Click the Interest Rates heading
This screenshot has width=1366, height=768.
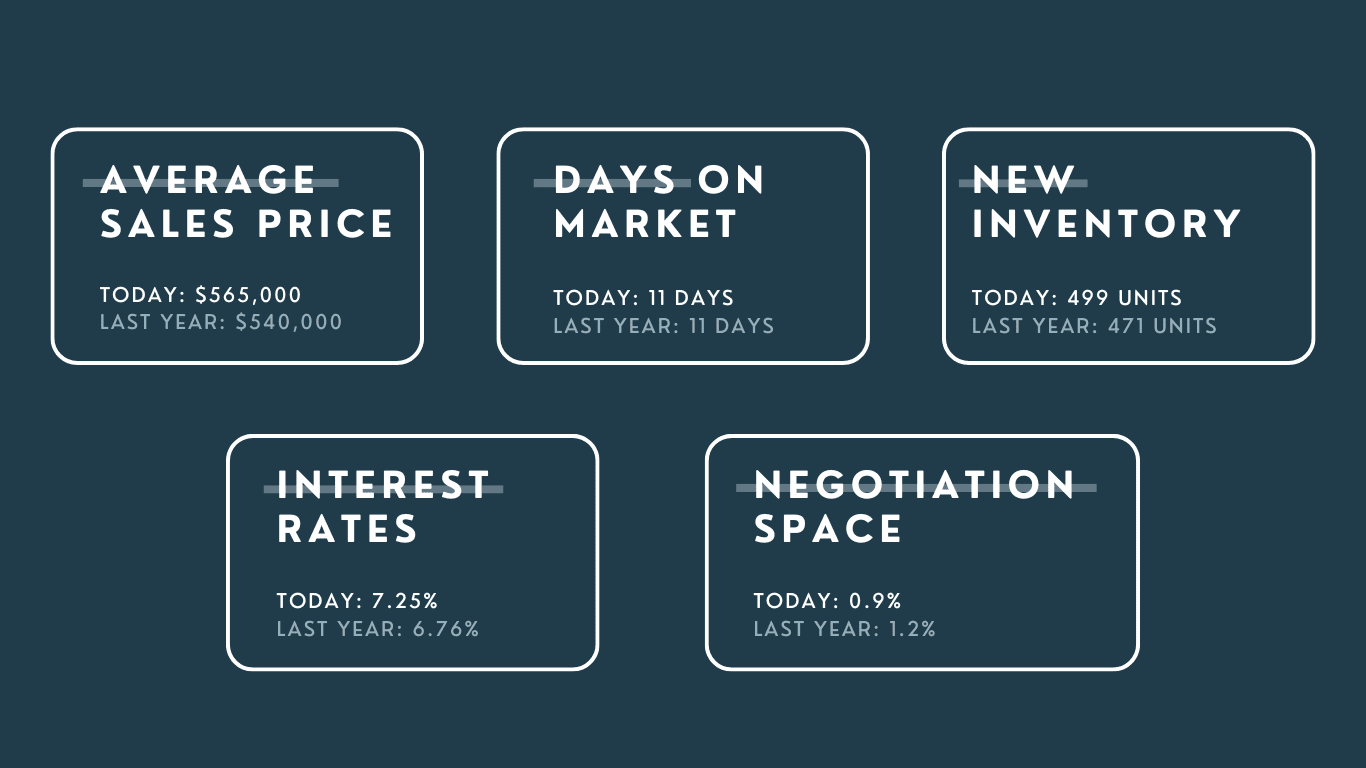(384, 507)
